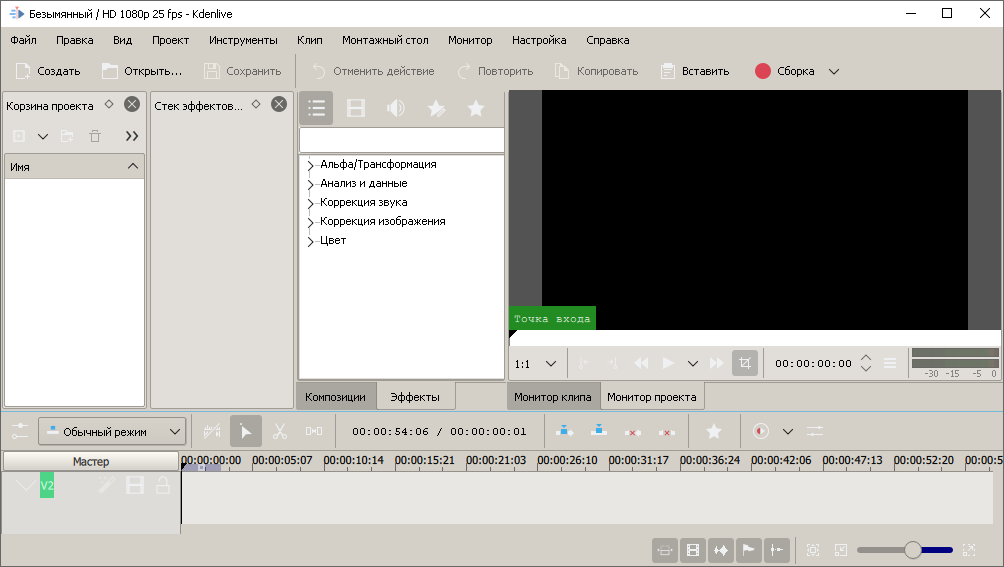
Task: Open play options dropdown arrow in monitor
Action: click(x=693, y=363)
